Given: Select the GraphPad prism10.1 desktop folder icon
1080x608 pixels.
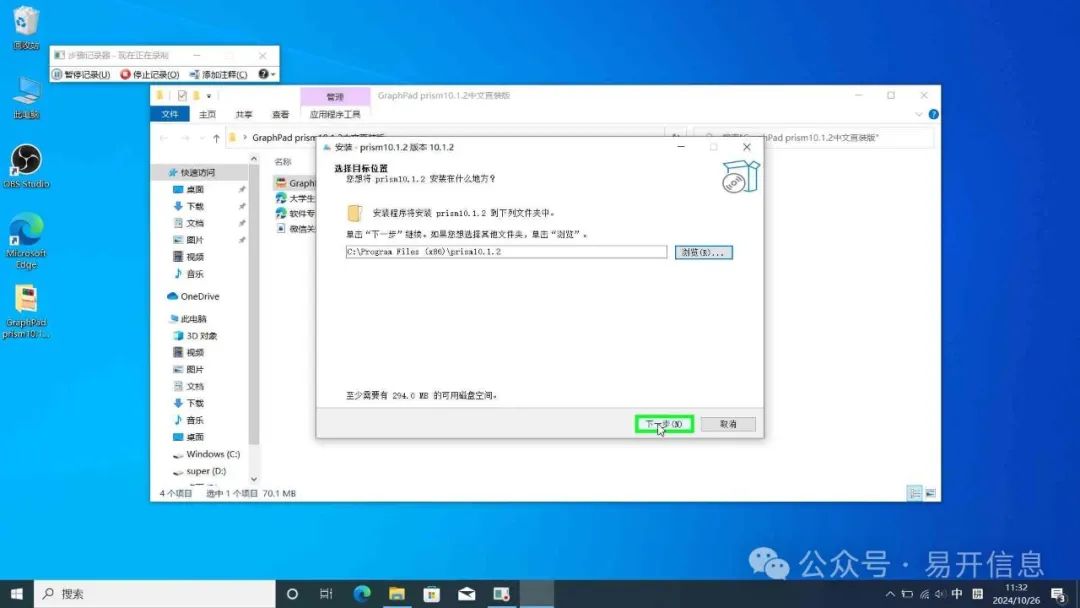Looking at the screenshot, I should point(26,311).
